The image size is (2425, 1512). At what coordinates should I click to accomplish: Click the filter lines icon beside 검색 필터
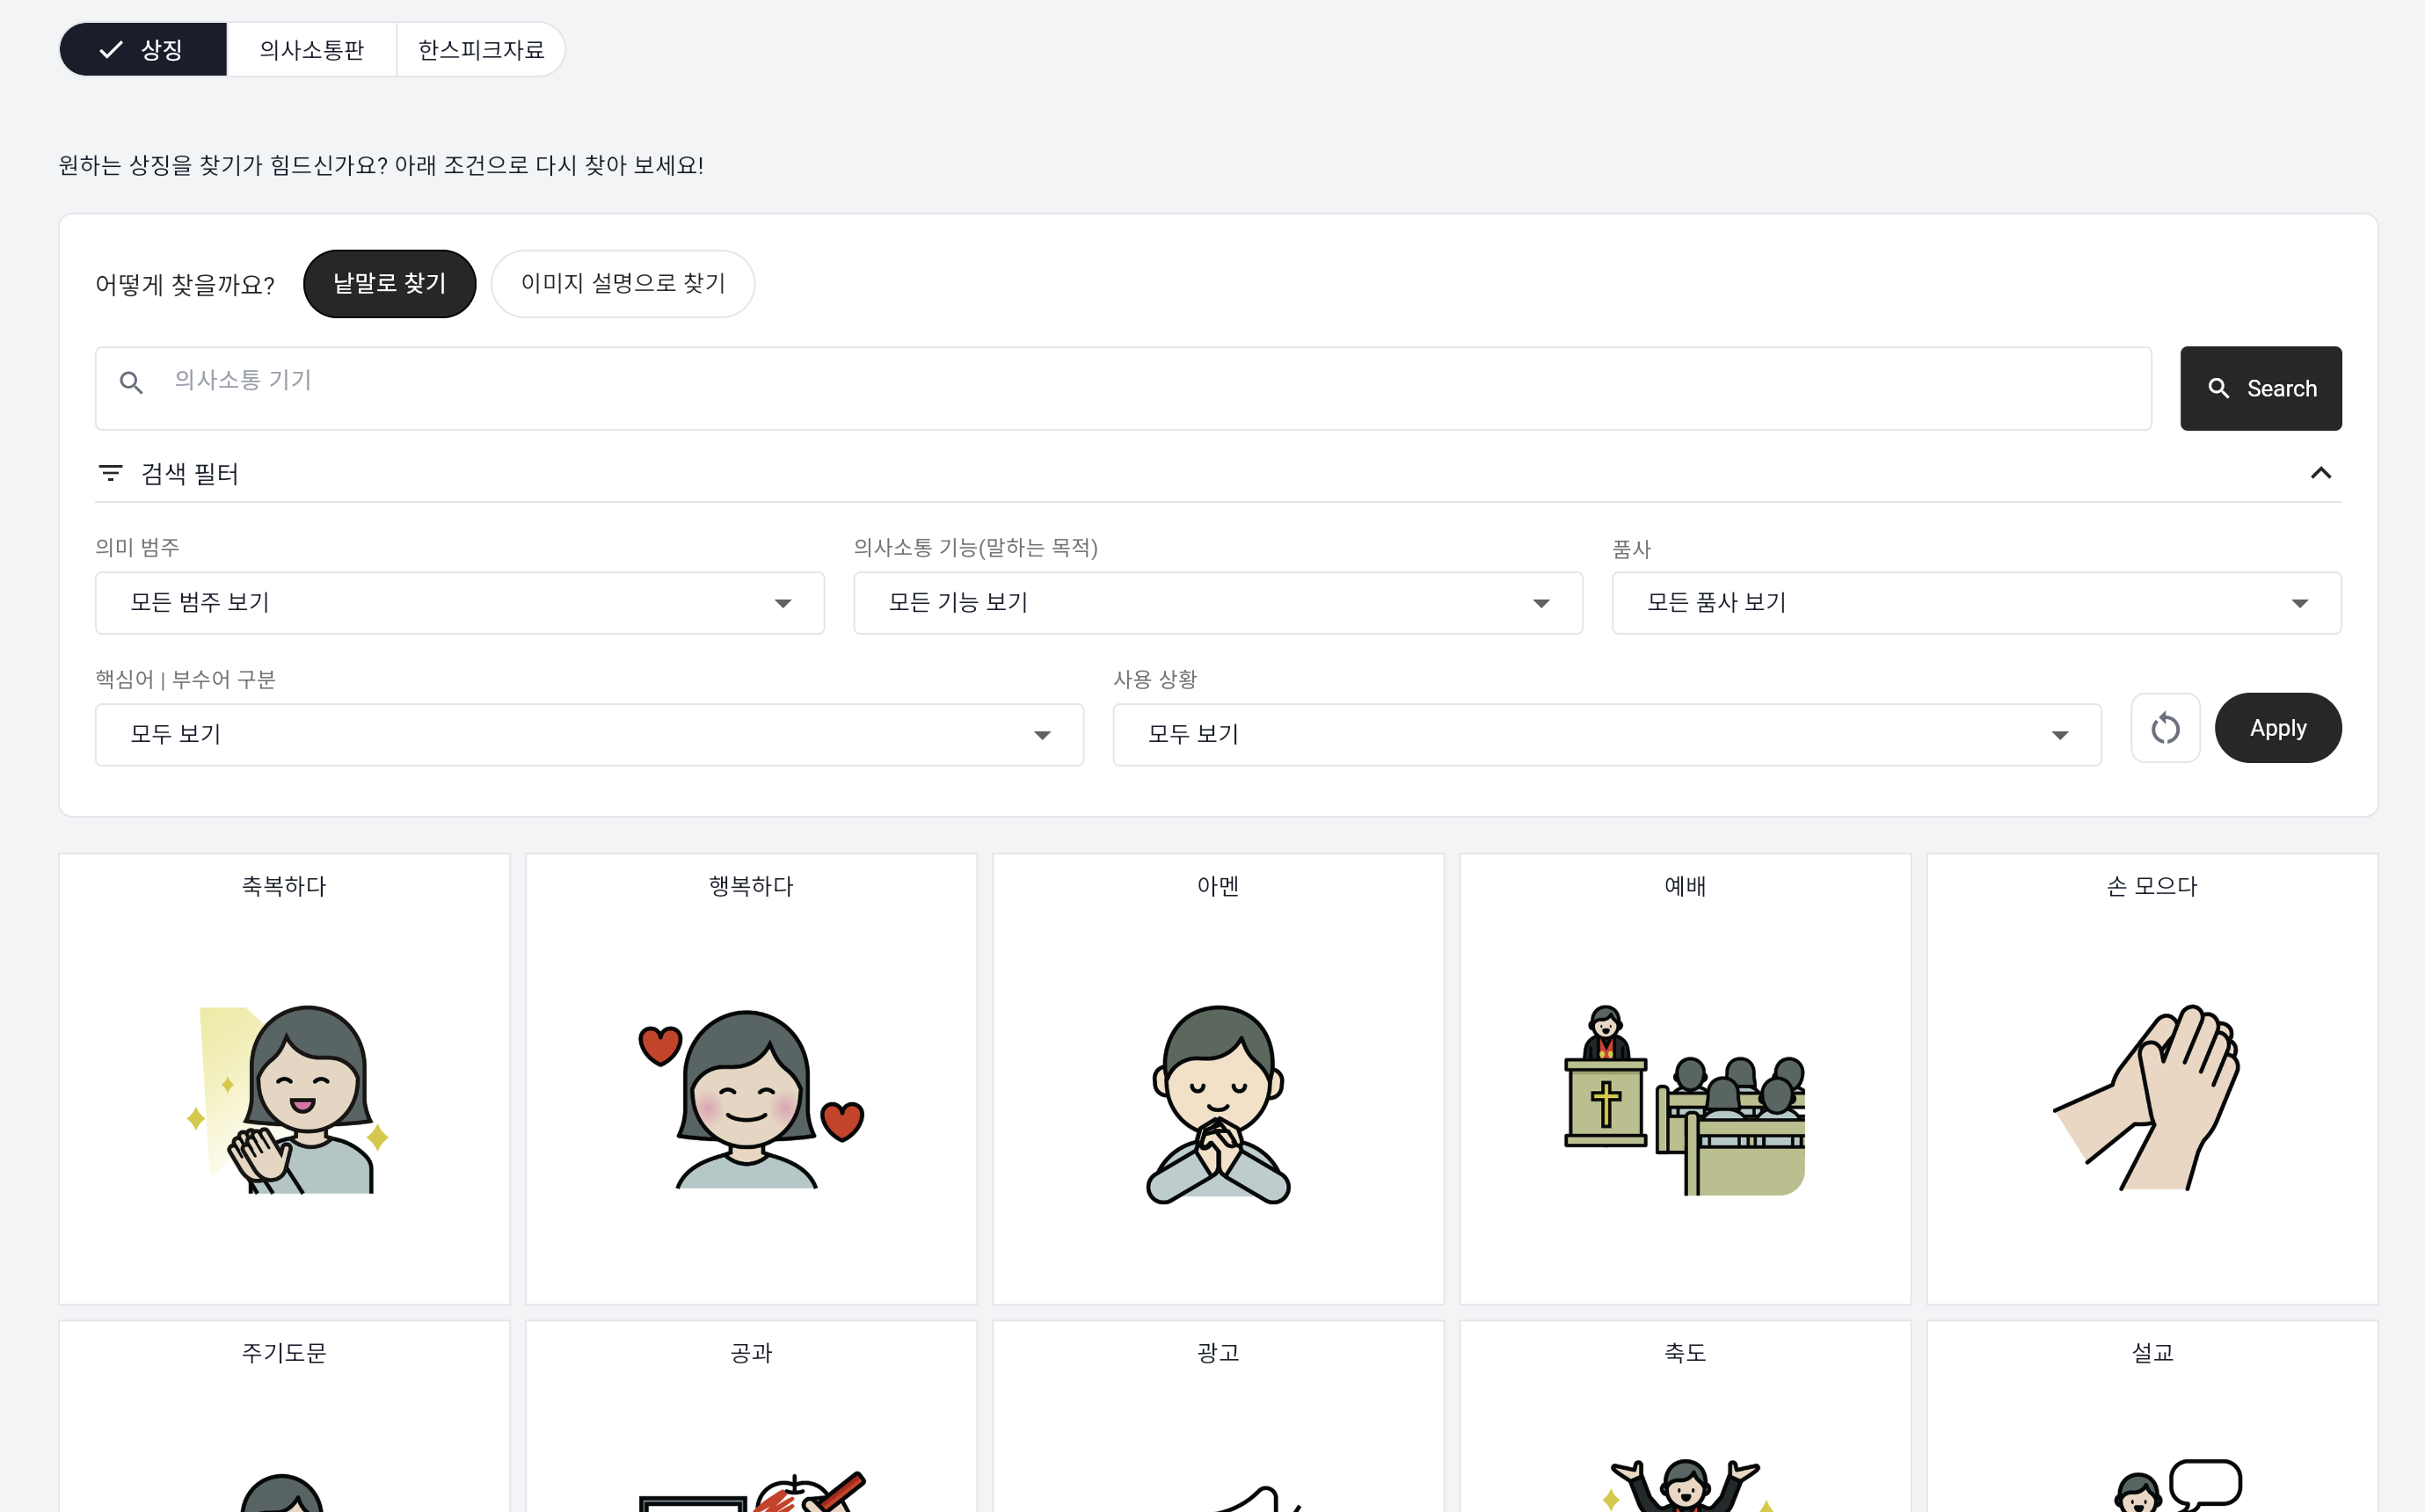[110, 472]
